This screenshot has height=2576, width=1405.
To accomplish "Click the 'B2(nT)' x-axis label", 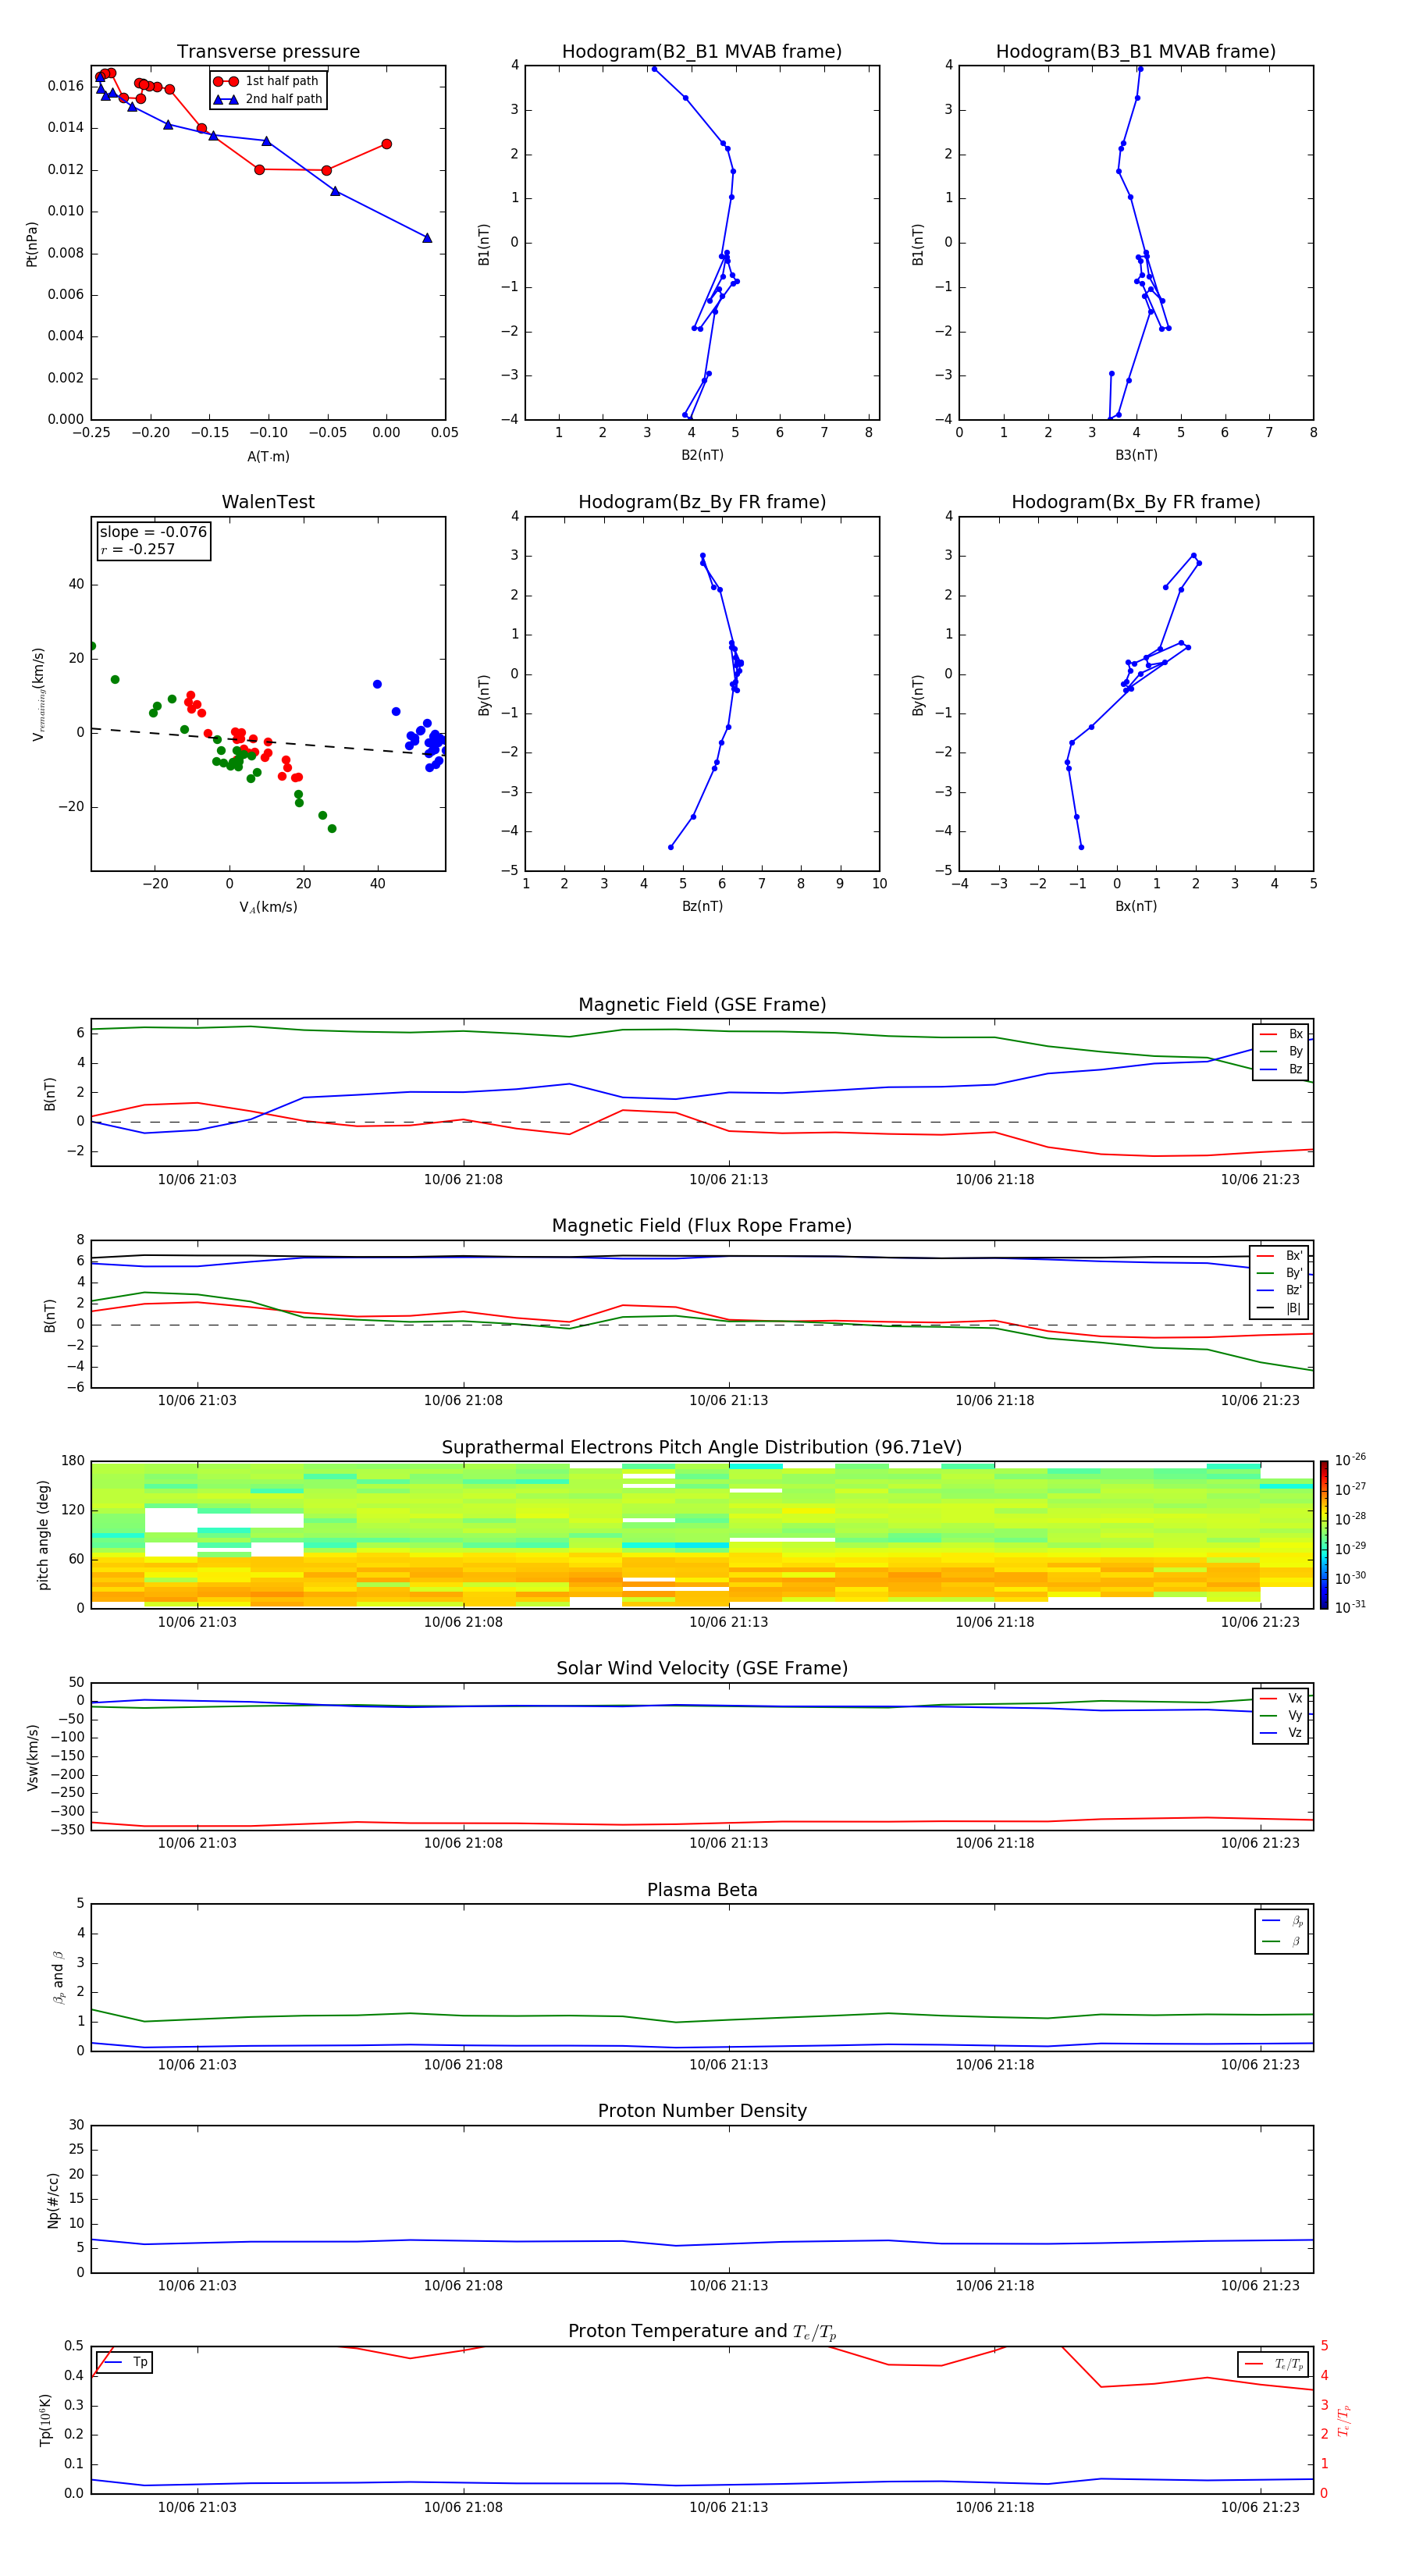I will tap(702, 455).
